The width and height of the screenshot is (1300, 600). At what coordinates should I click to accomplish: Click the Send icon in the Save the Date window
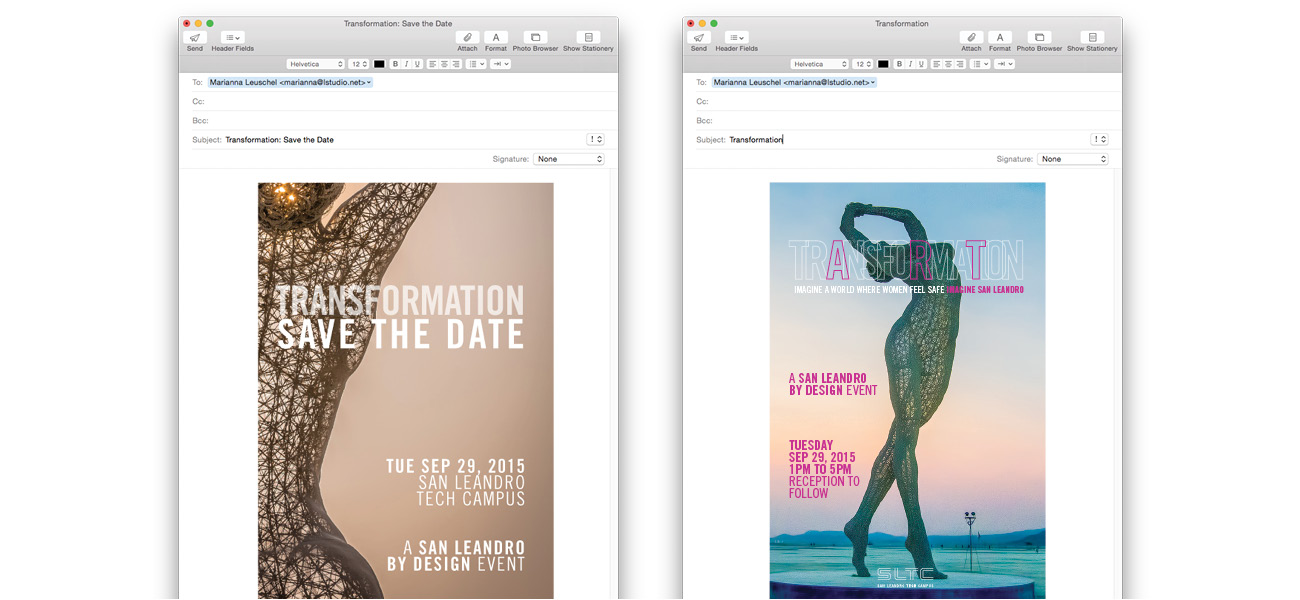click(194, 38)
